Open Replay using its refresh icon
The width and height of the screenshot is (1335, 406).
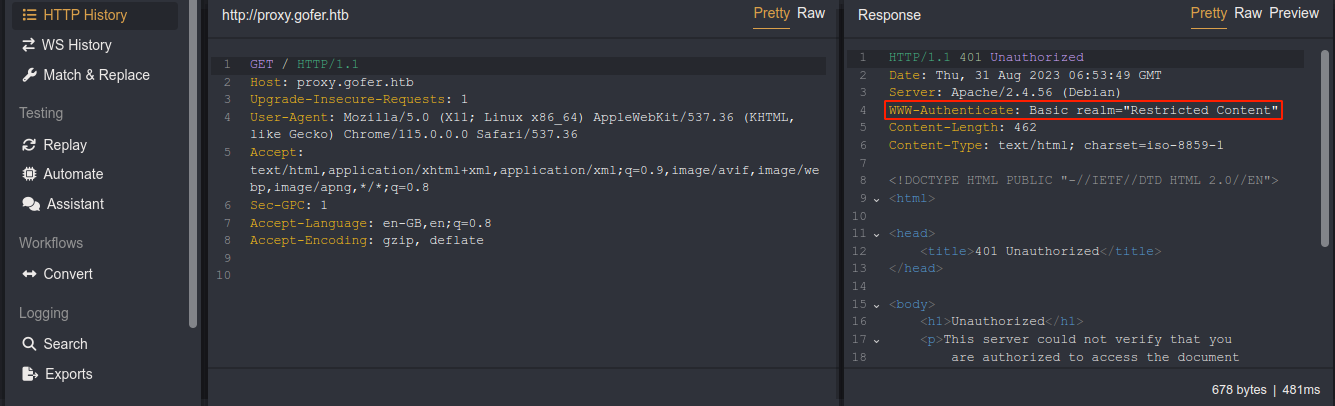(x=28, y=145)
